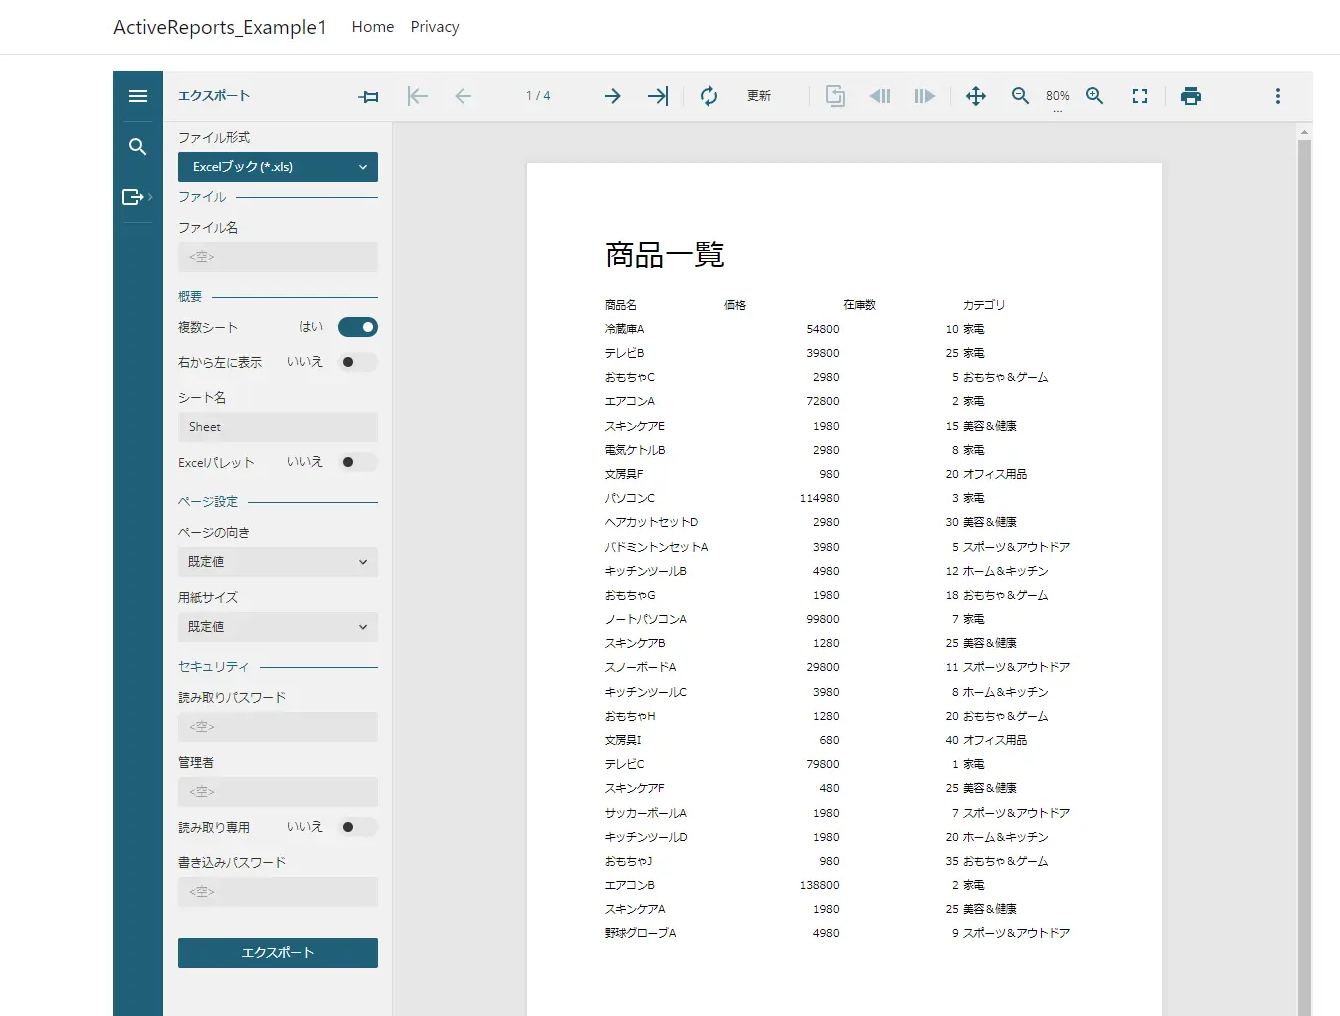Click the 価格 column header
The image size is (1340, 1016).
(x=735, y=305)
